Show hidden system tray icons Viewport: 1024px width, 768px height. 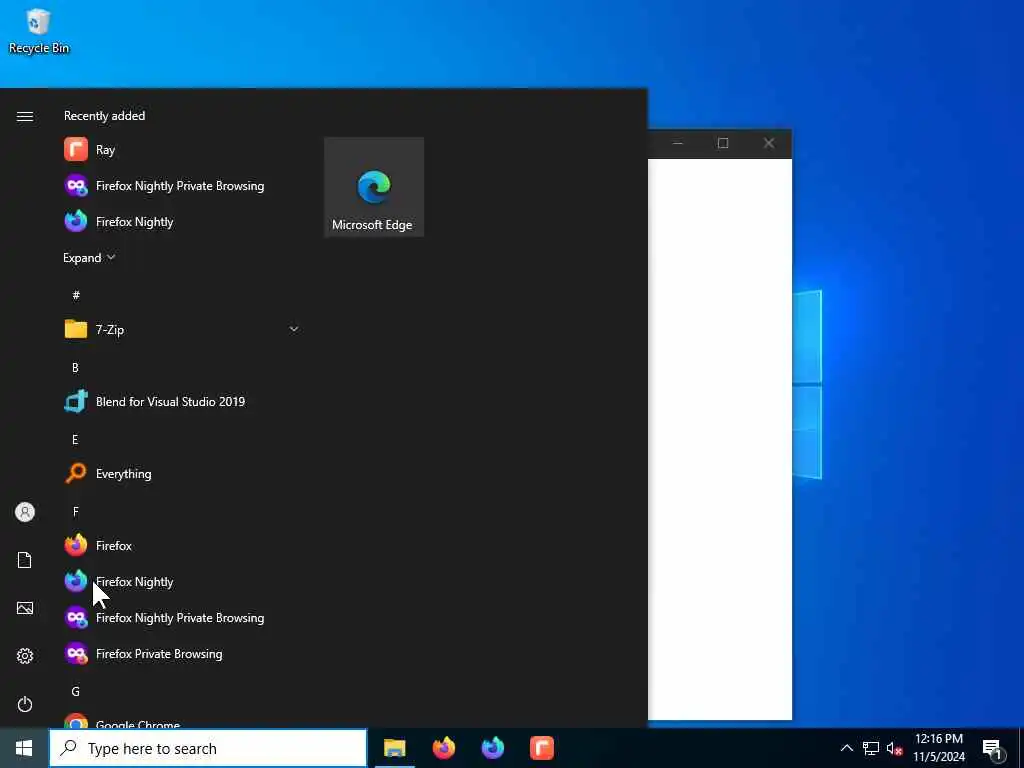(846, 748)
